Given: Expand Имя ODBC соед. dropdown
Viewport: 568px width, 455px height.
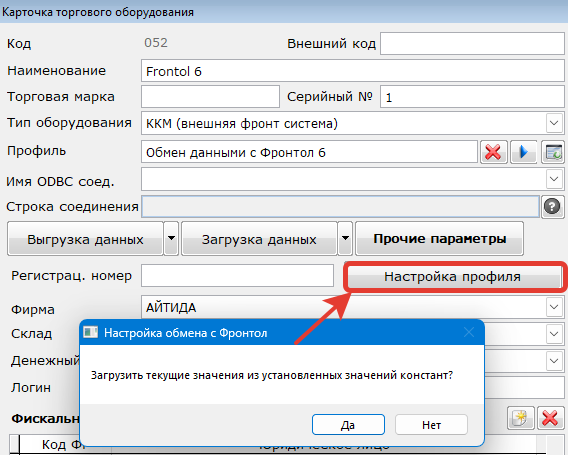Looking at the screenshot, I should (x=554, y=179).
